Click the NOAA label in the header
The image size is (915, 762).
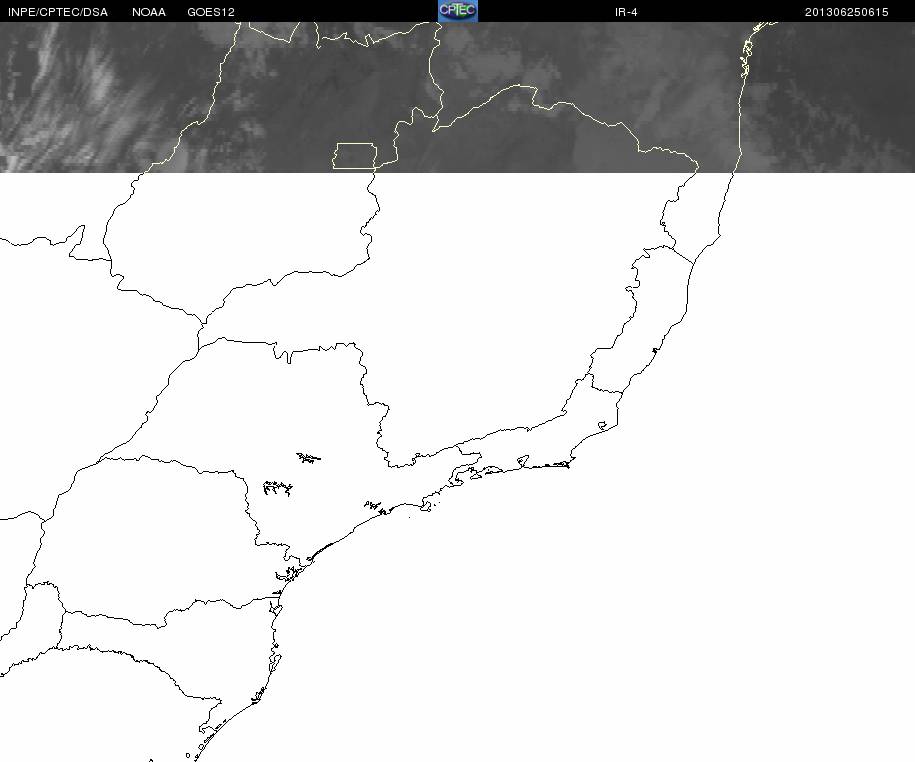tap(149, 12)
